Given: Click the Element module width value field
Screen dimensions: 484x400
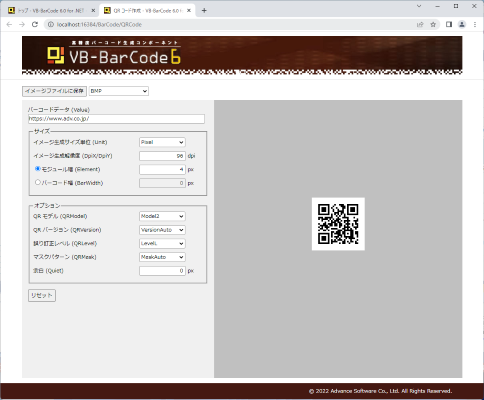Looking at the screenshot, I should click(162, 169).
